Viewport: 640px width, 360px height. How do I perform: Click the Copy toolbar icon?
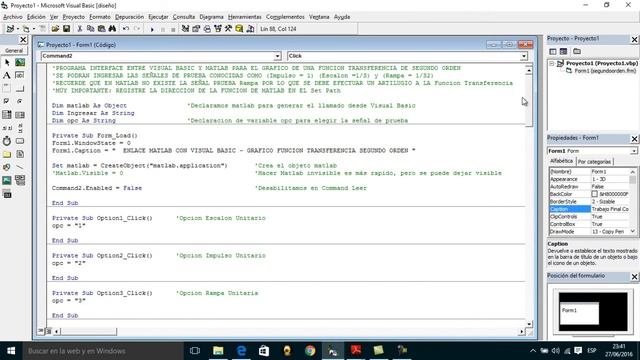91,29
